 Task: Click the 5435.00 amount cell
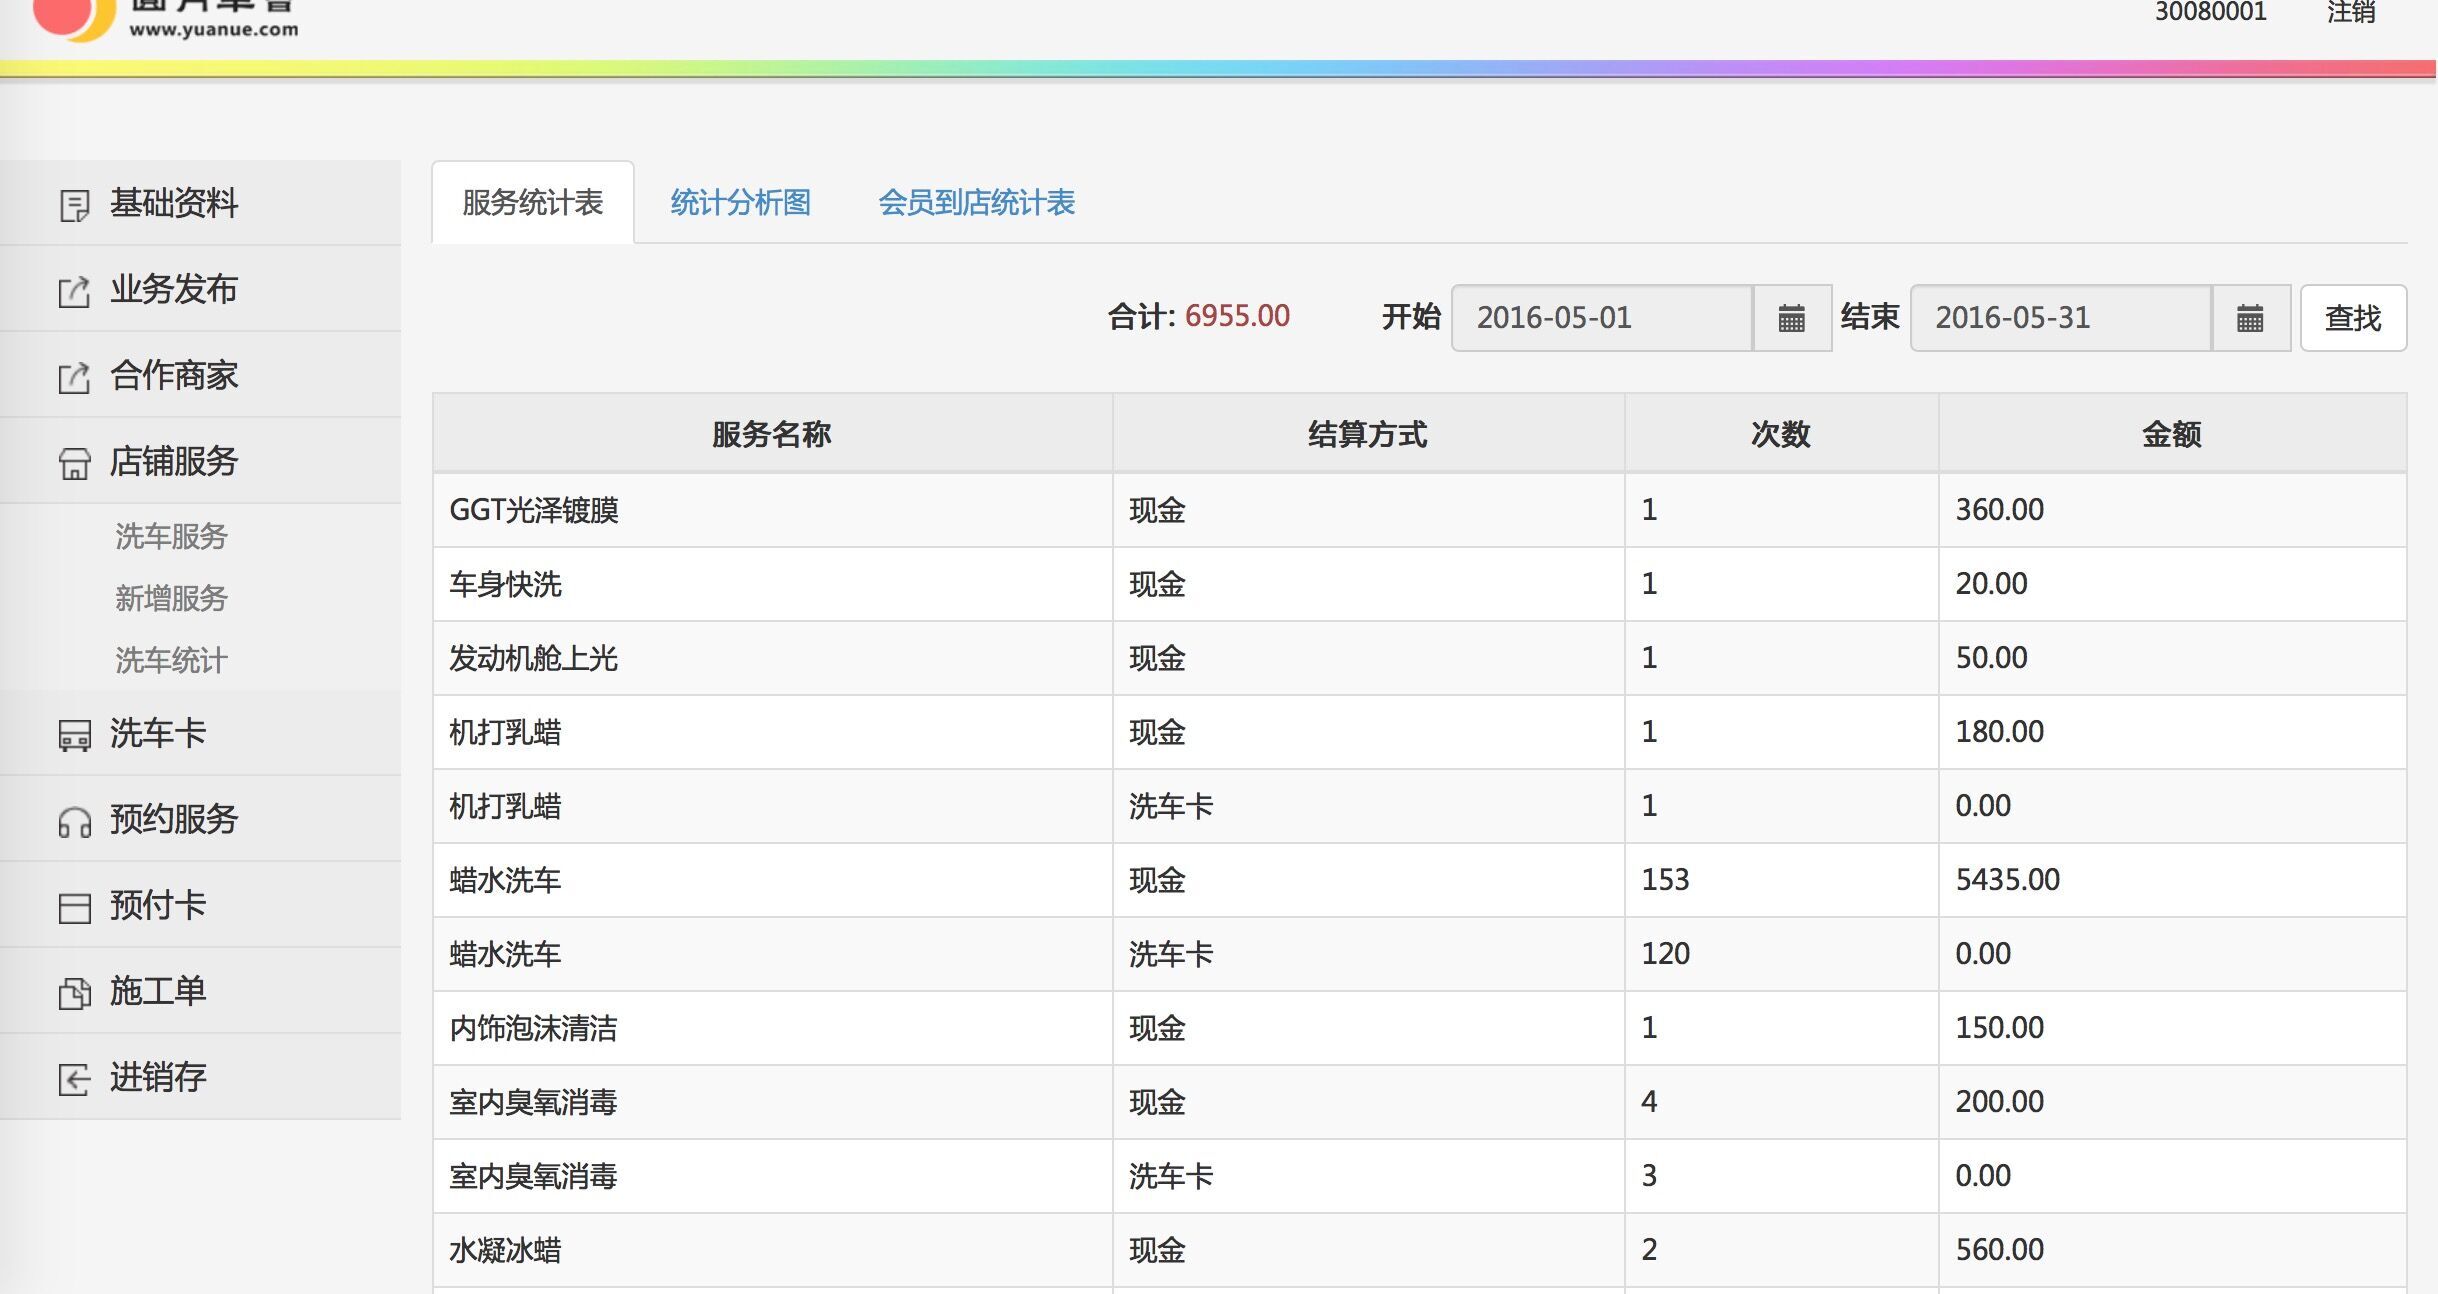click(x=2172, y=880)
